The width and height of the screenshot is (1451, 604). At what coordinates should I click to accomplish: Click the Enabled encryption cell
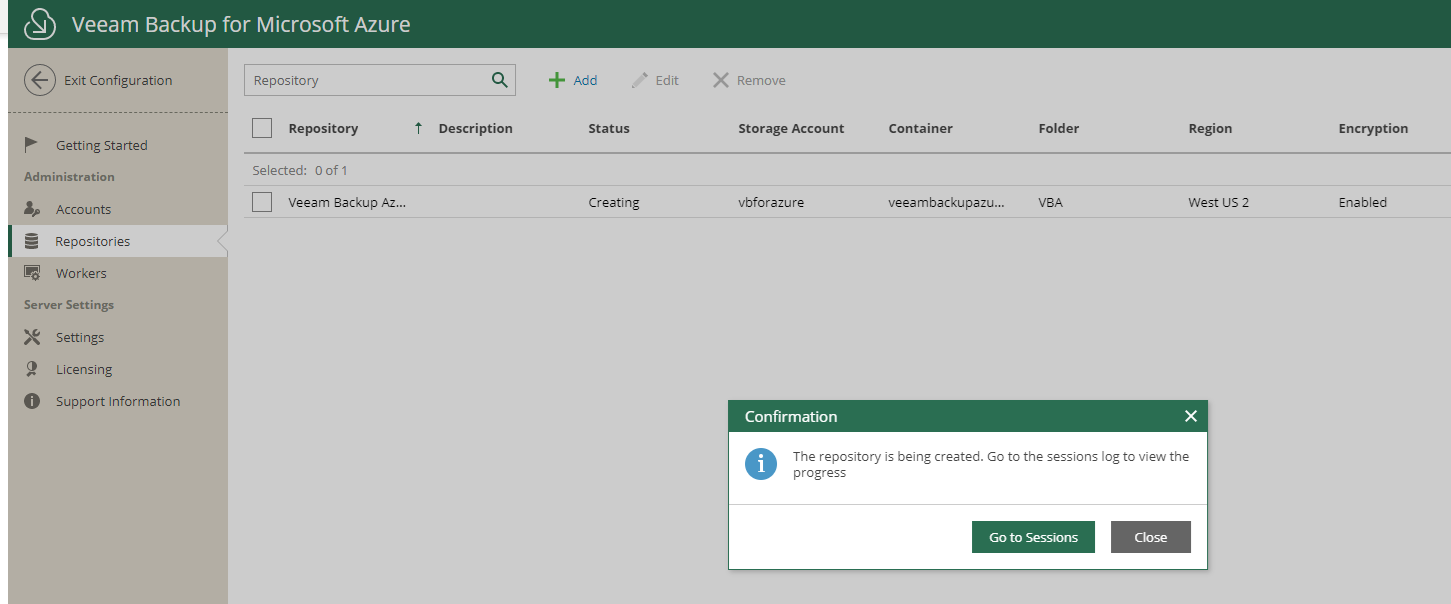tap(1363, 202)
